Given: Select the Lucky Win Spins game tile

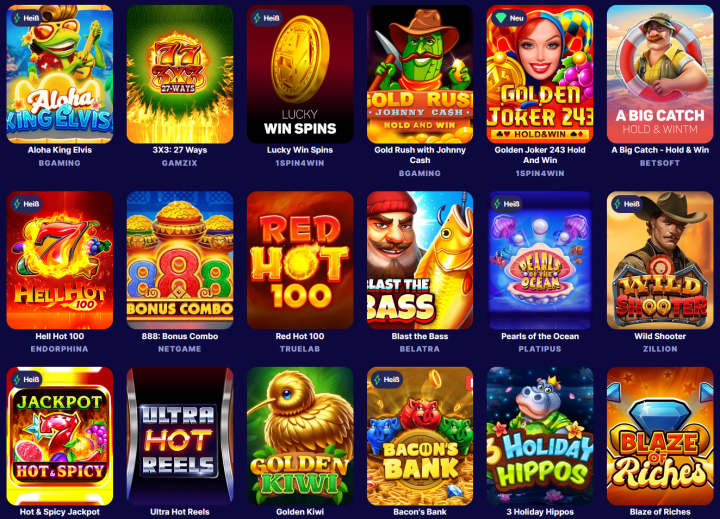Looking at the screenshot, I should (300, 74).
